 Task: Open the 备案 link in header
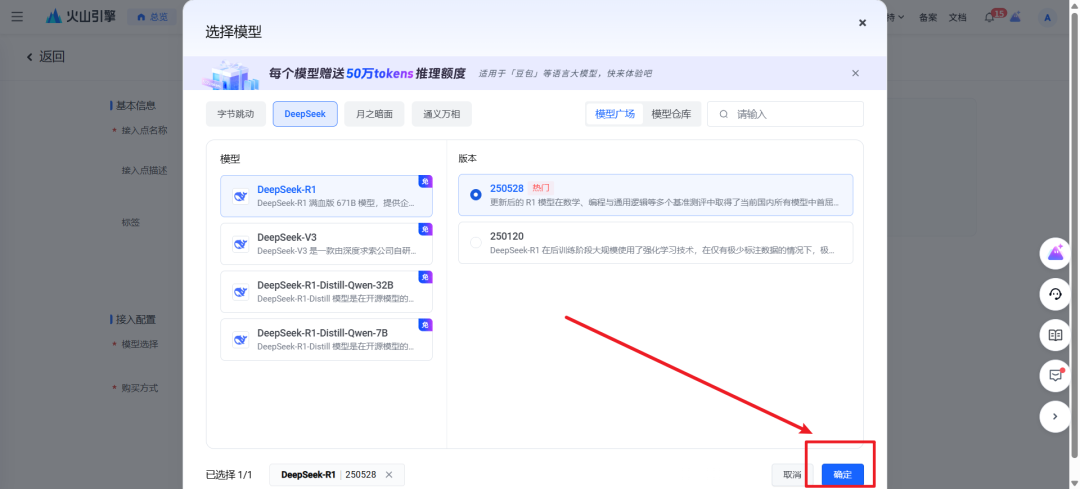click(x=928, y=17)
